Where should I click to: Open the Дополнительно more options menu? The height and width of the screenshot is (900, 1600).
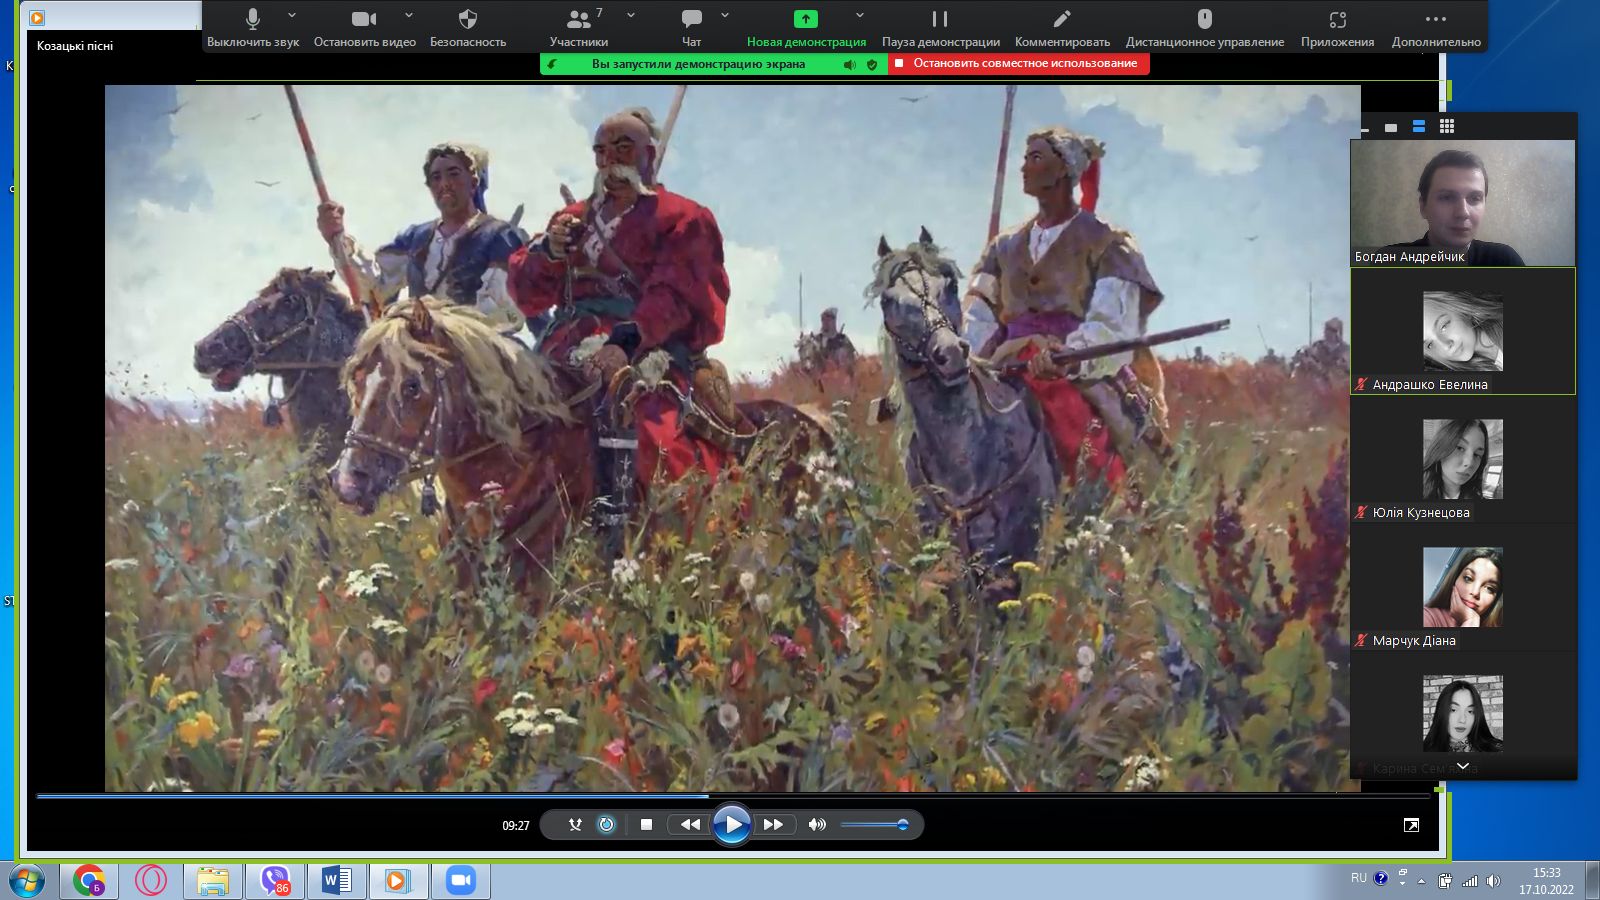tap(1436, 28)
